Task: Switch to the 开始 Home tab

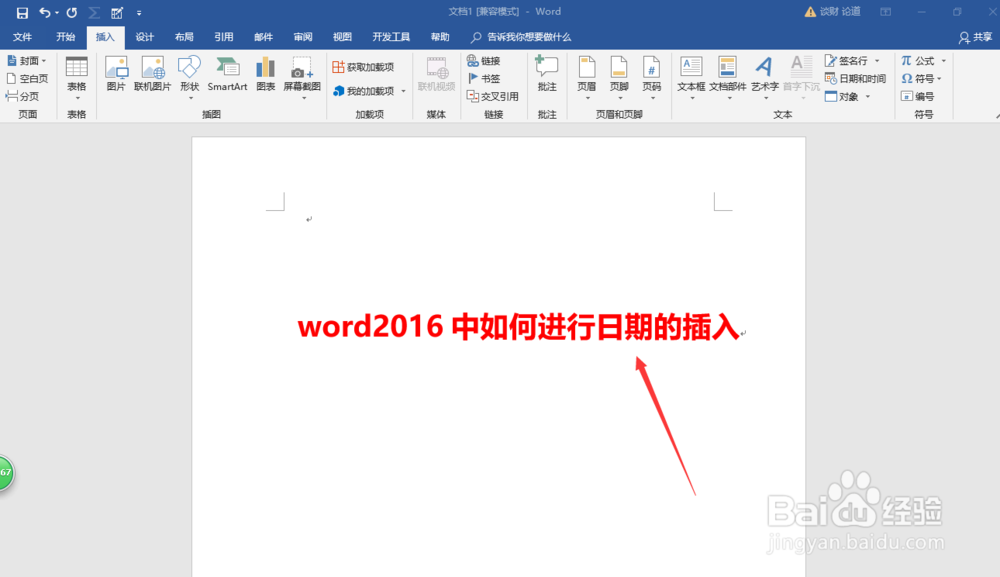Action: click(66, 37)
